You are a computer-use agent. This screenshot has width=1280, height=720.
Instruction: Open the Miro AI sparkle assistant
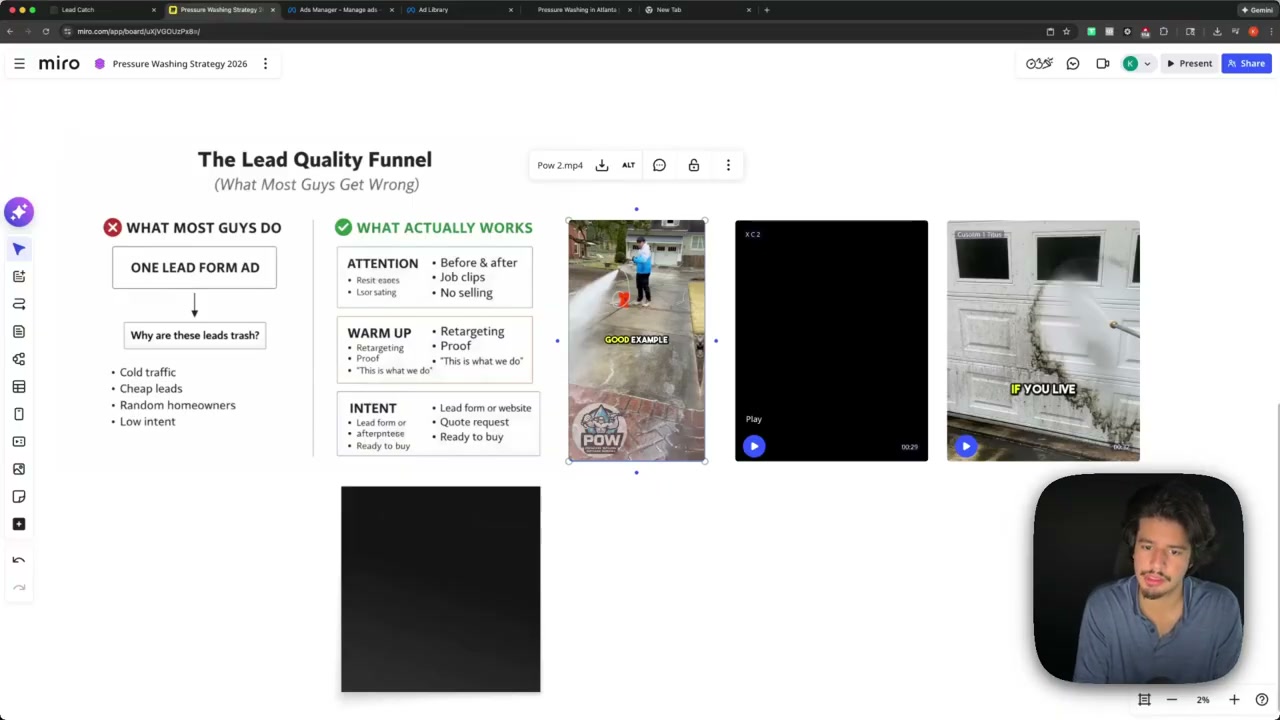pos(19,212)
